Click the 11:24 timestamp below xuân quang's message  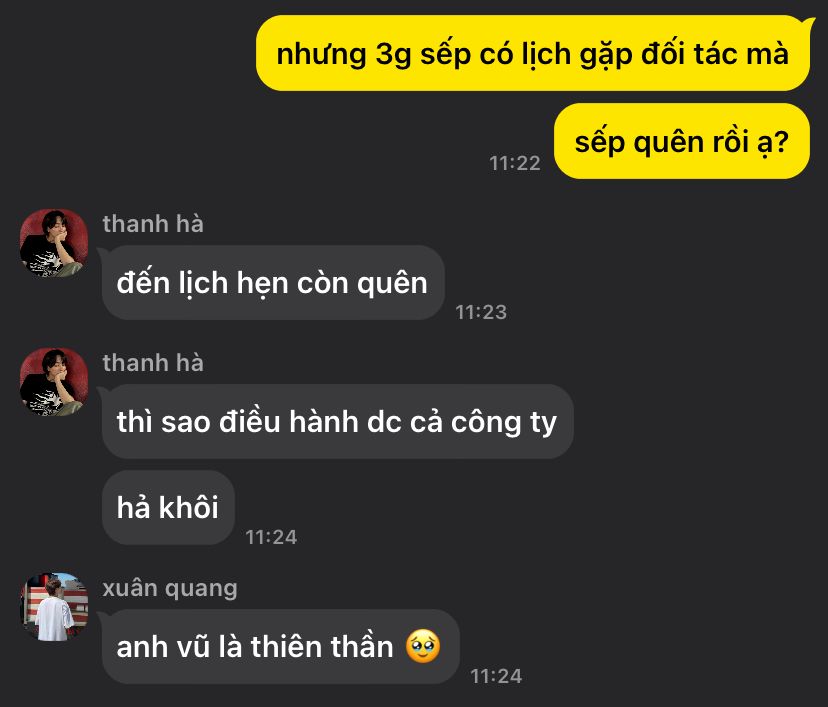(x=496, y=676)
